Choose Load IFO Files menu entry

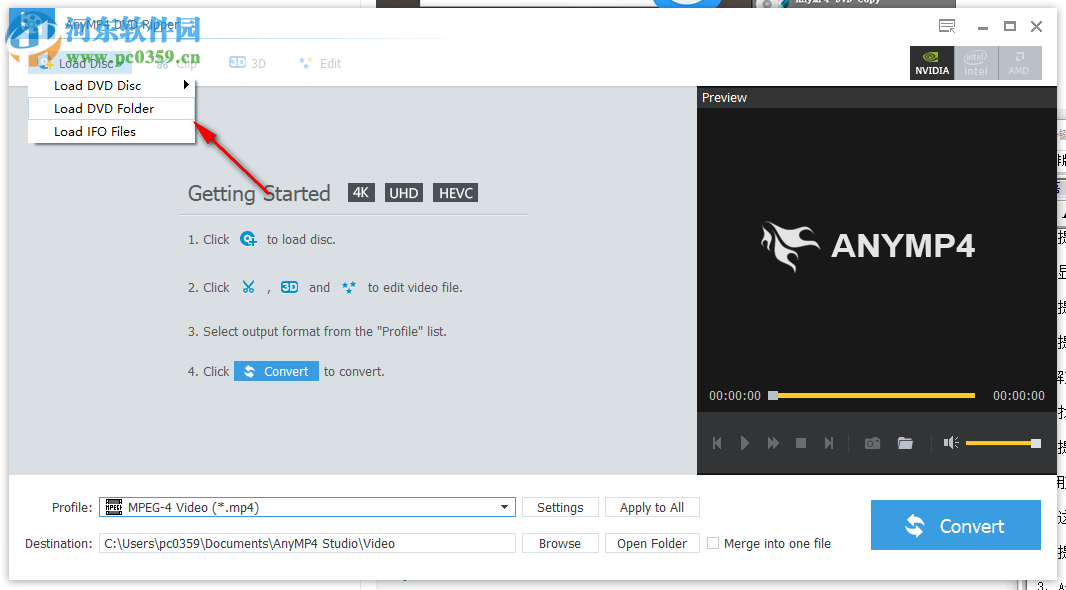[x=111, y=132]
